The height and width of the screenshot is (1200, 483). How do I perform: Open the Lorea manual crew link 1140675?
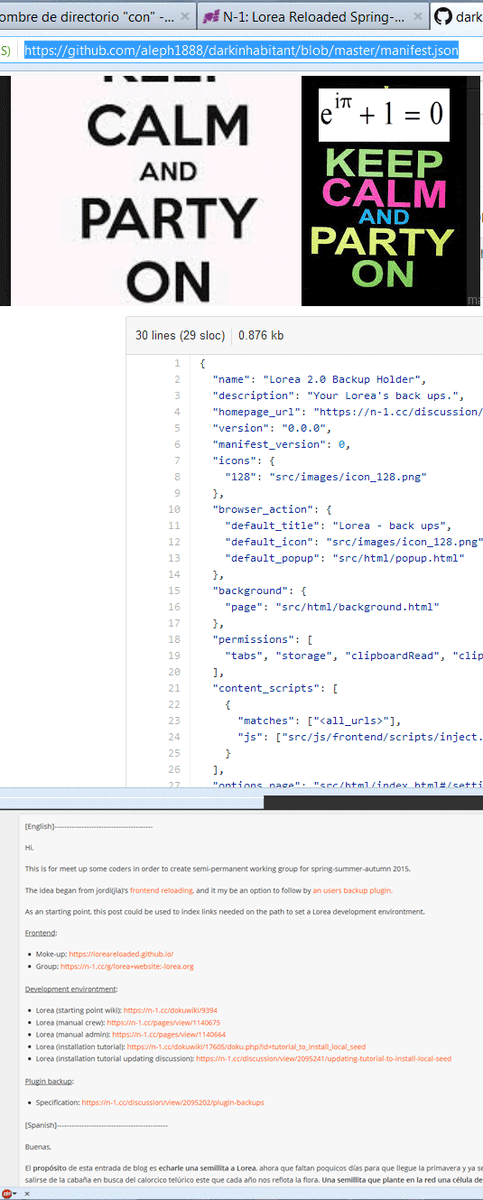[x=150, y=1022]
